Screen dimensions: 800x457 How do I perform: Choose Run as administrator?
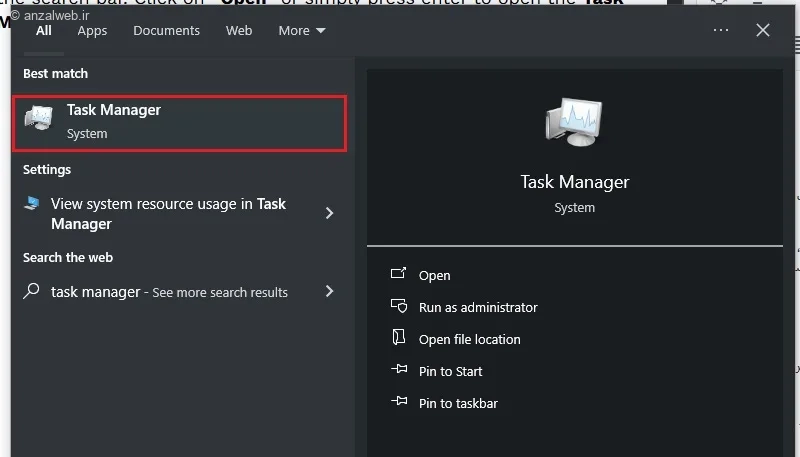[478, 308]
